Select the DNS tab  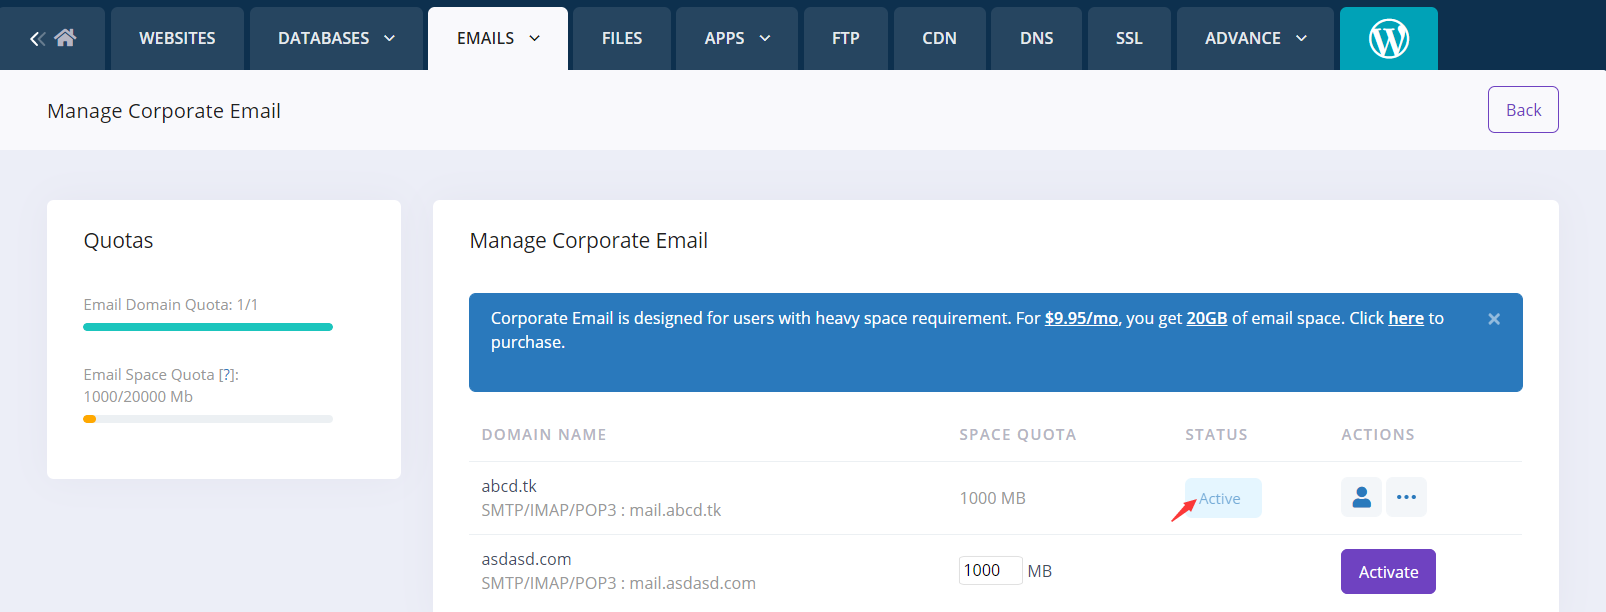tap(1036, 39)
